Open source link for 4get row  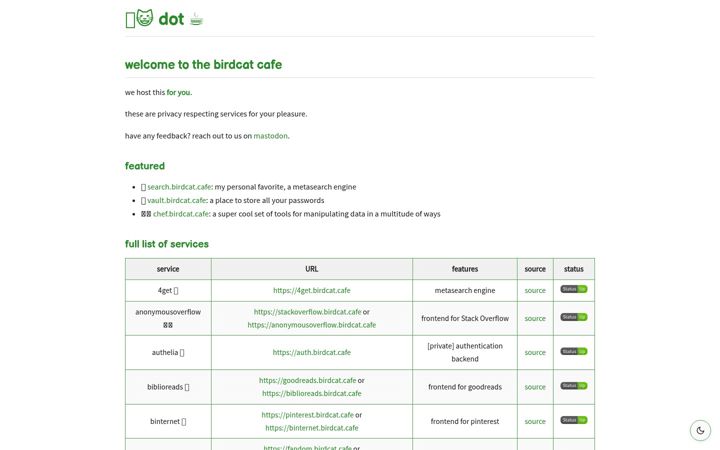click(x=535, y=290)
